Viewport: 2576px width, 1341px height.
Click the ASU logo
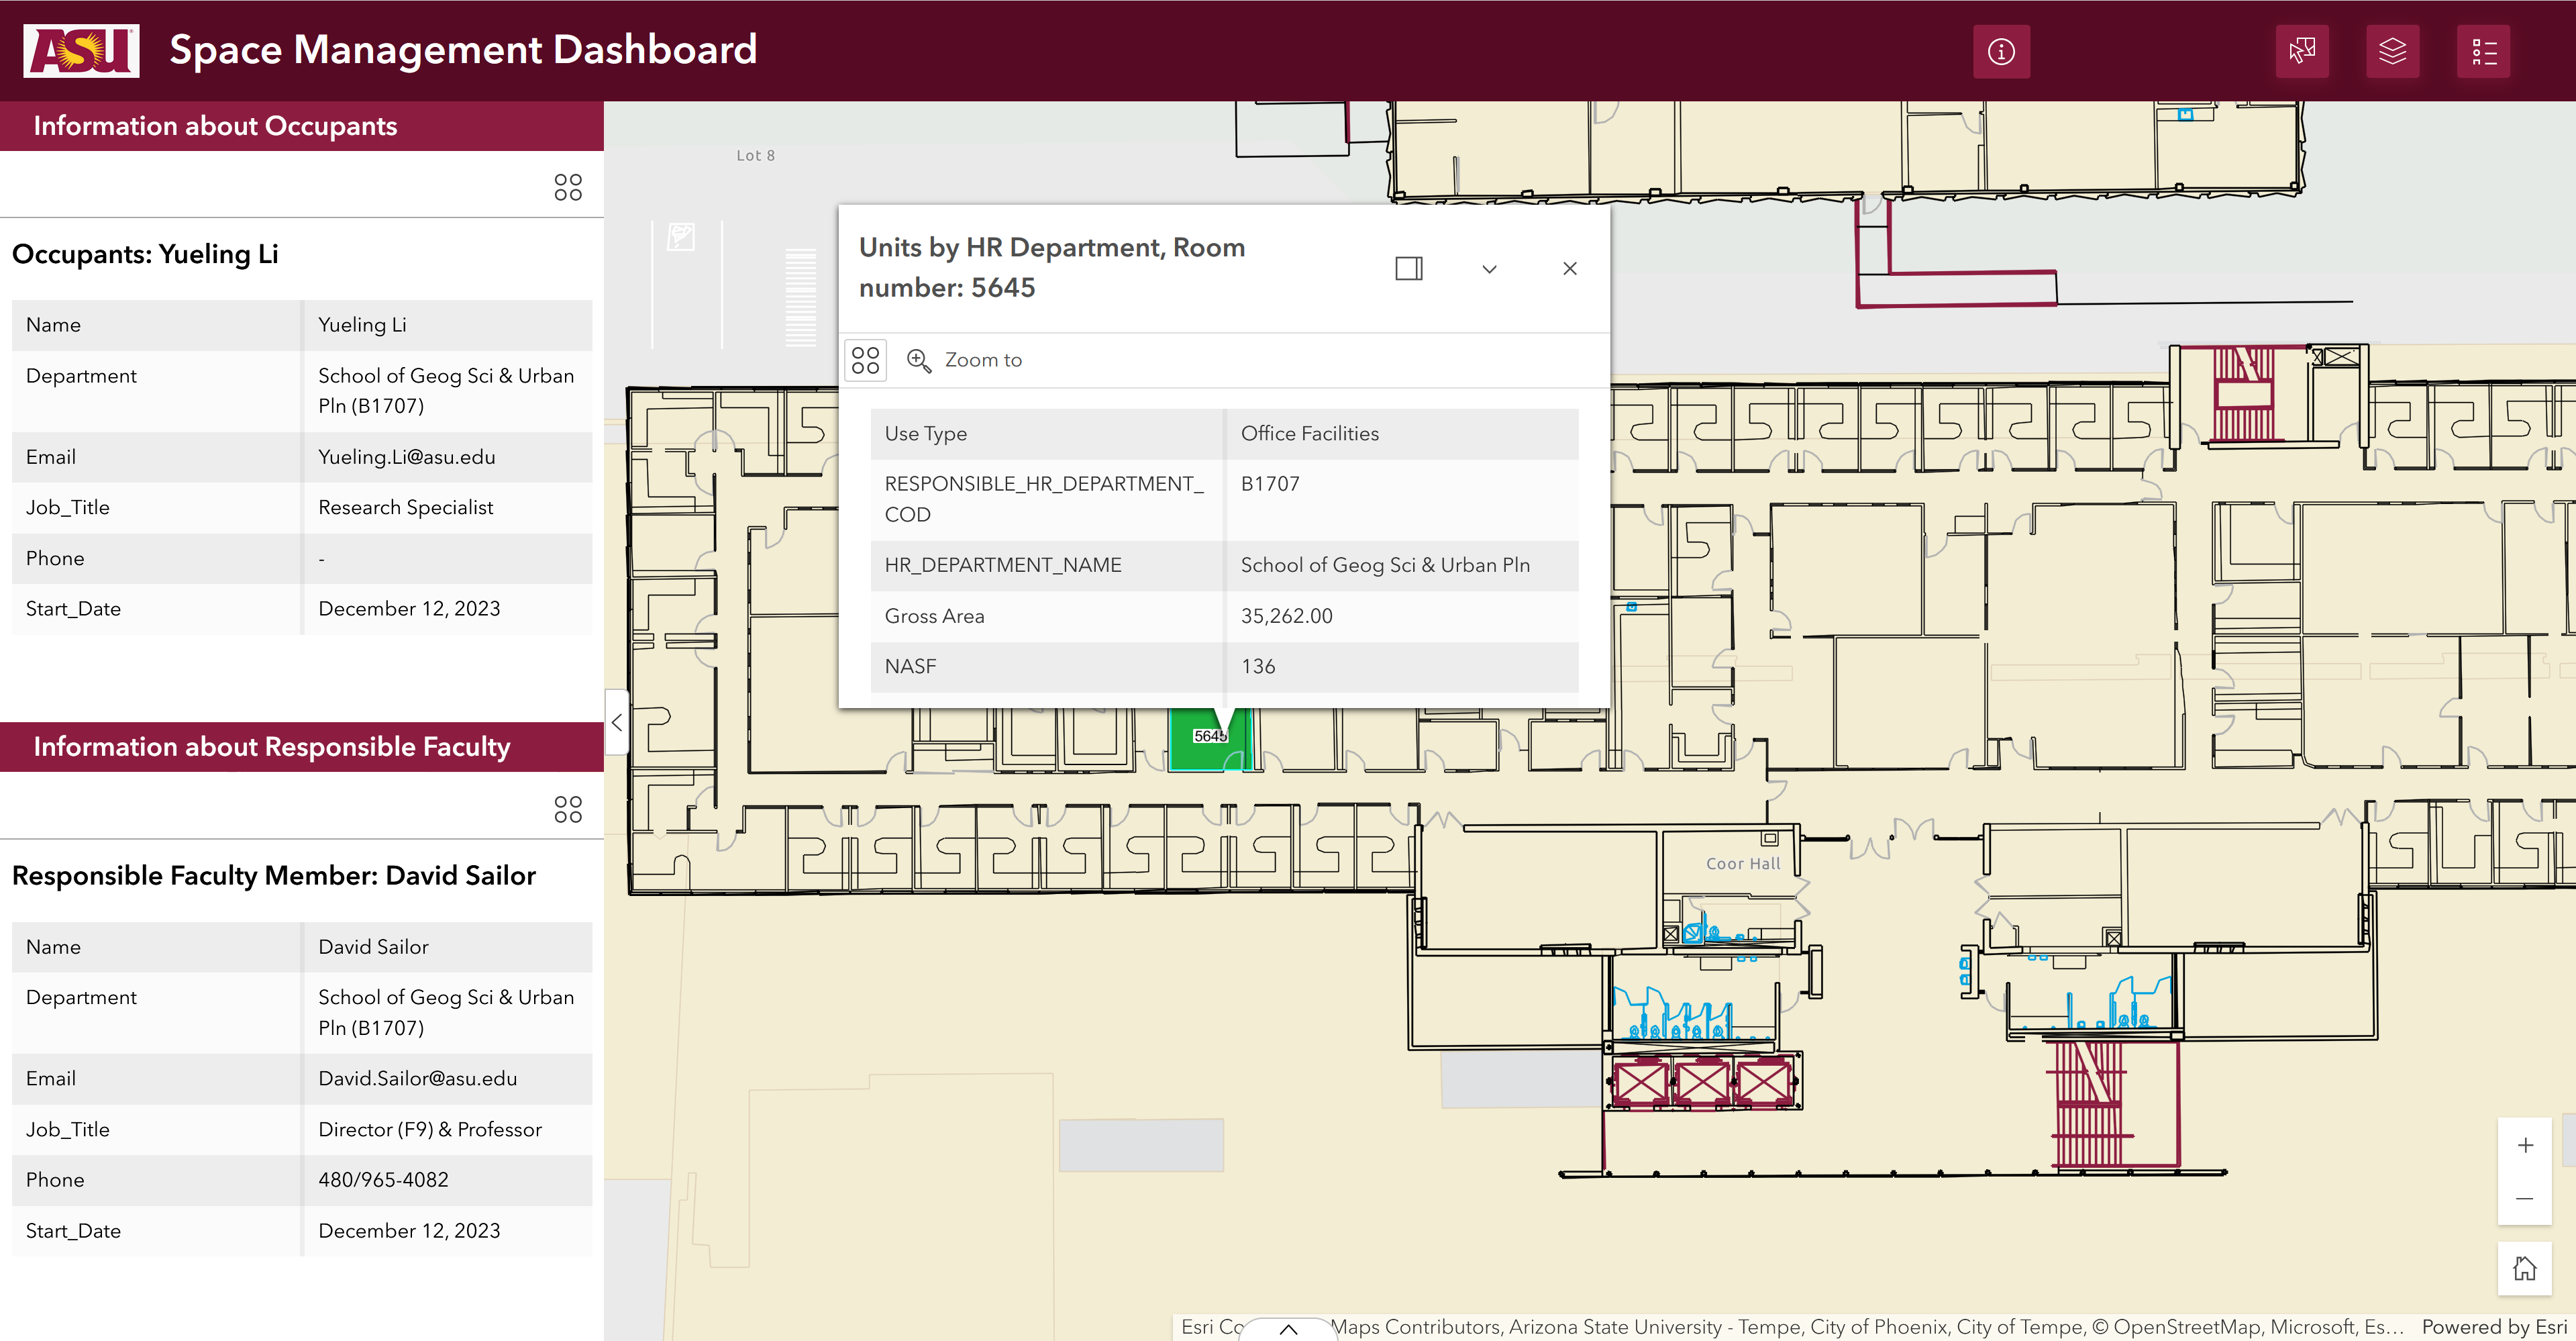click(x=82, y=50)
